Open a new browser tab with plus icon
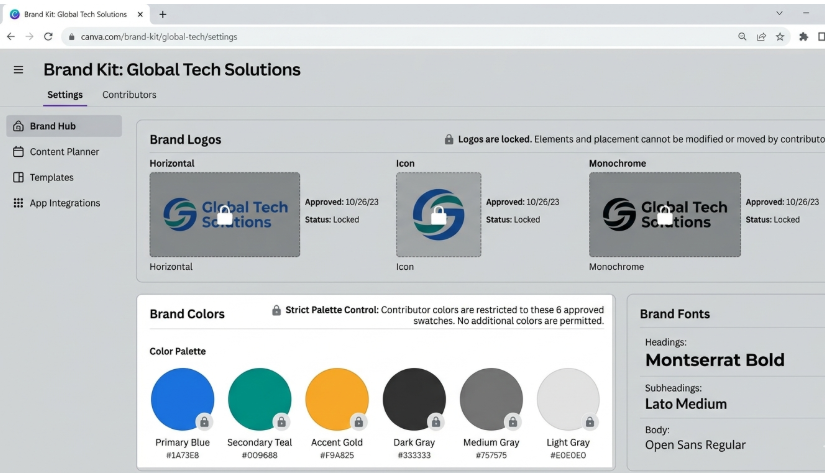This screenshot has width=825, height=473. pyautogui.click(x=163, y=14)
